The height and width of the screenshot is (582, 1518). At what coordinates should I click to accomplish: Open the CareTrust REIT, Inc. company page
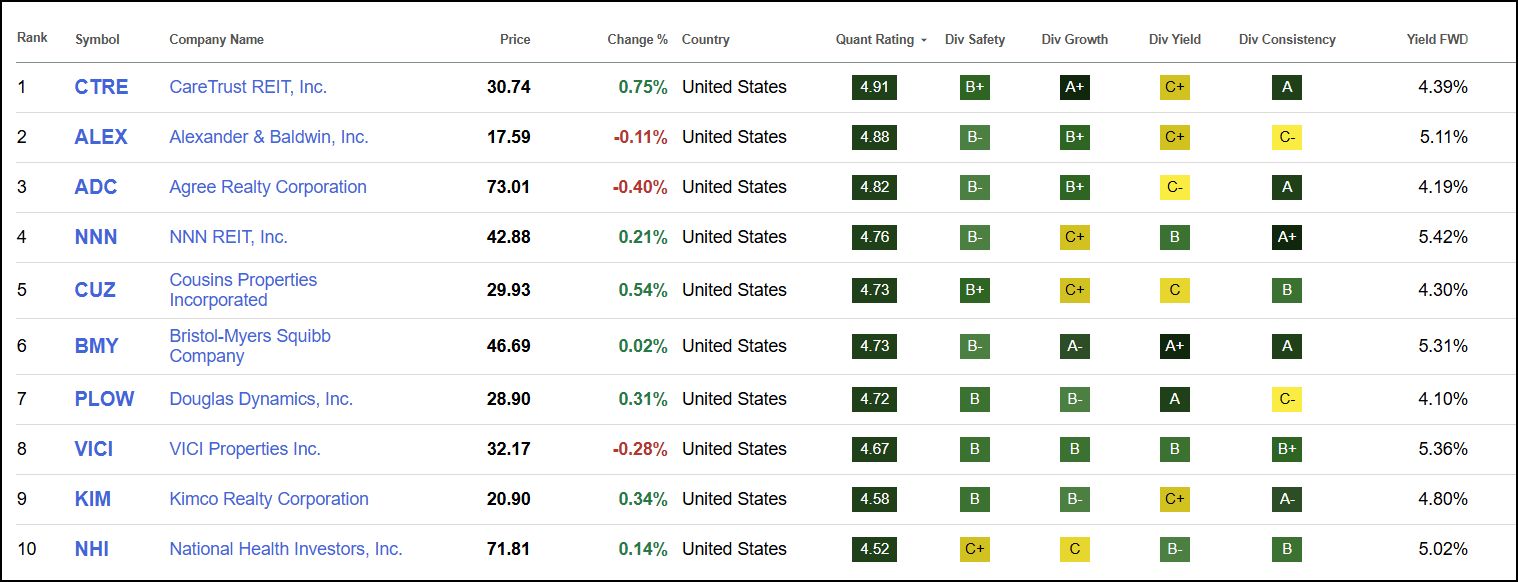point(247,87)
